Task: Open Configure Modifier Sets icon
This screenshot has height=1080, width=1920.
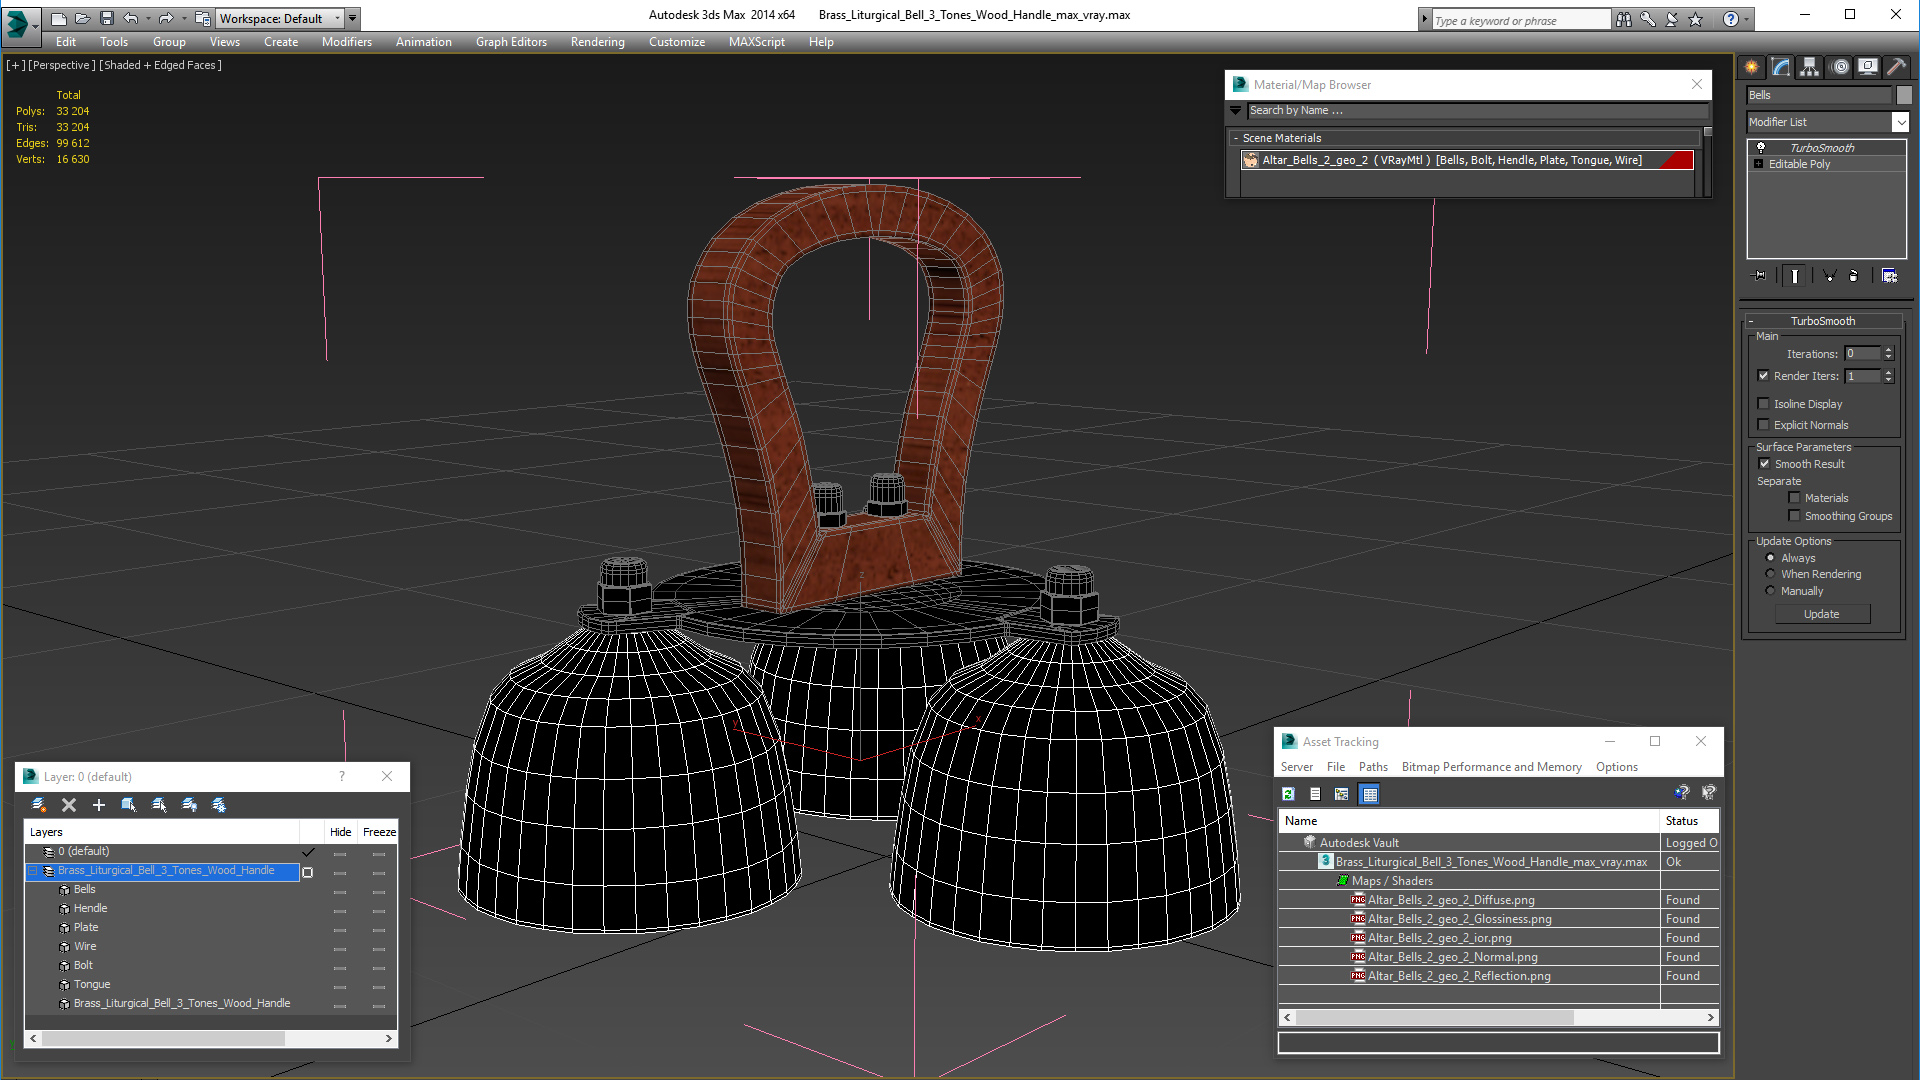Action: coord(1889,276)
